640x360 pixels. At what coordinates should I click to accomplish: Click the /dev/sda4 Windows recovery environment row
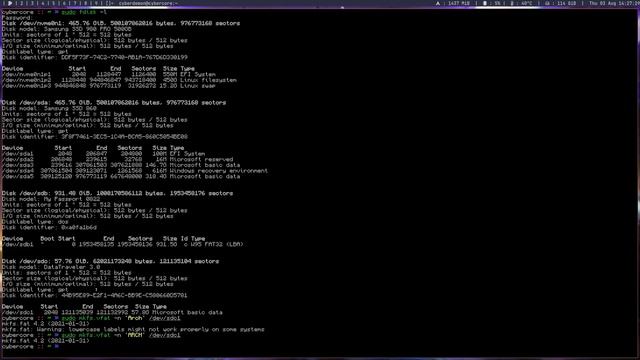point(135,171)
